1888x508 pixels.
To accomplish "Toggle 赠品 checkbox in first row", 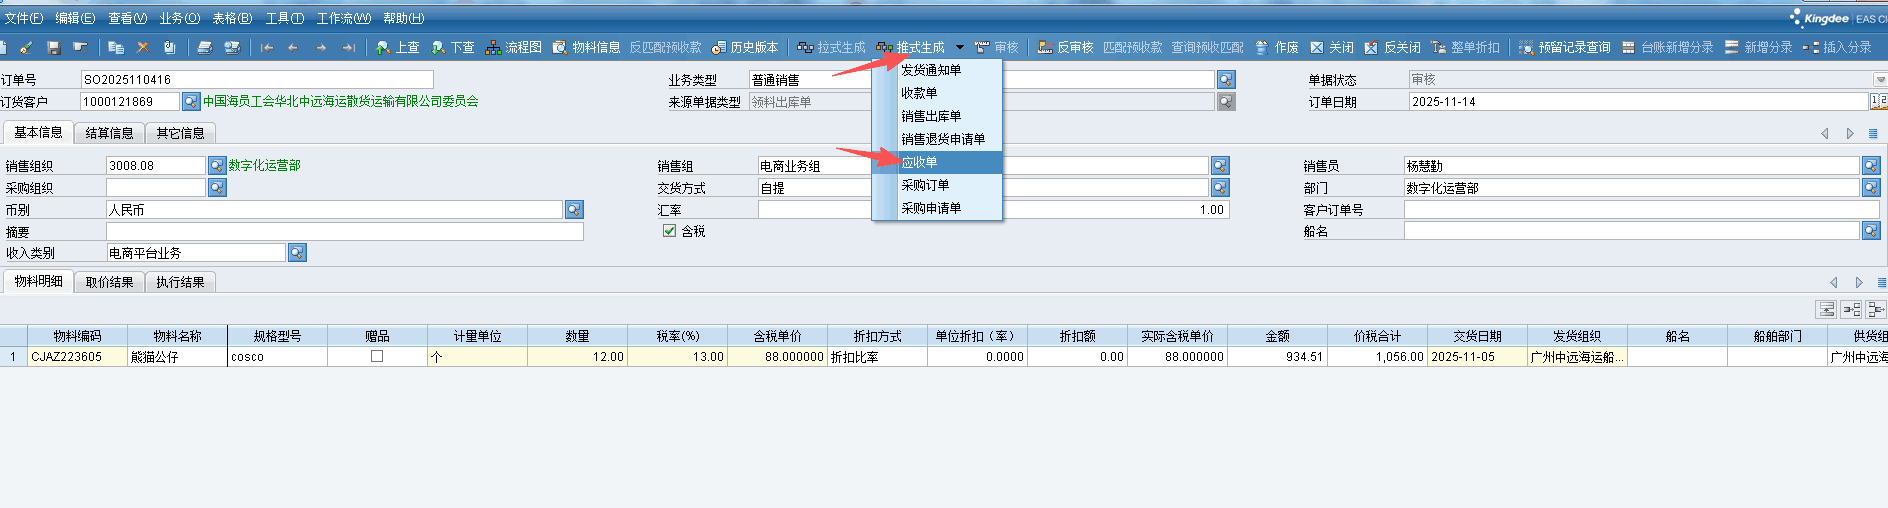I will tap(377, 356).
